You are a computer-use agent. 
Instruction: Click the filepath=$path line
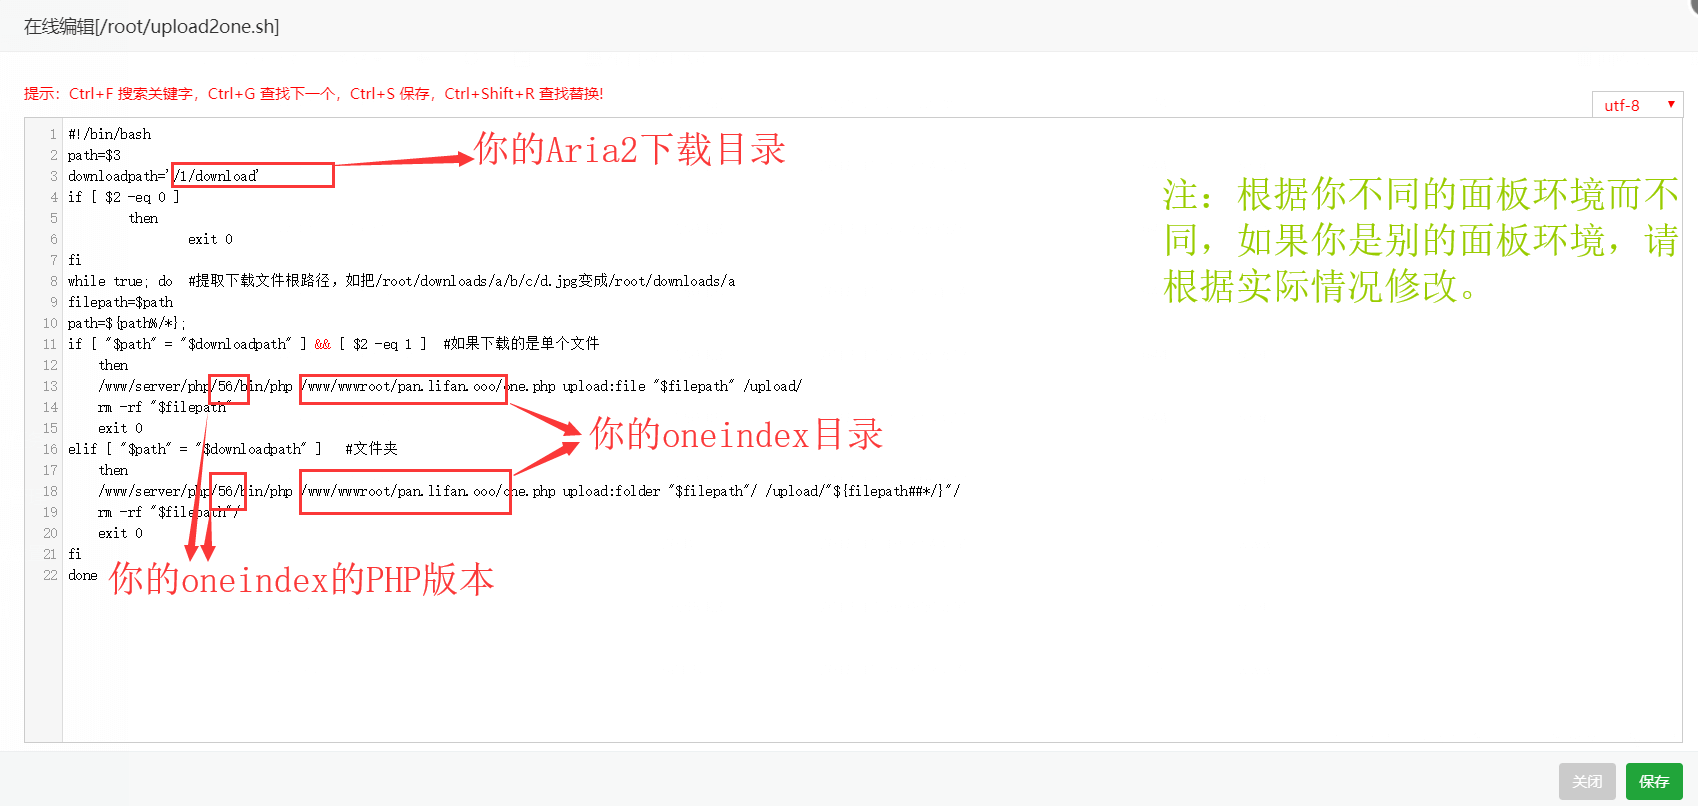120,302
